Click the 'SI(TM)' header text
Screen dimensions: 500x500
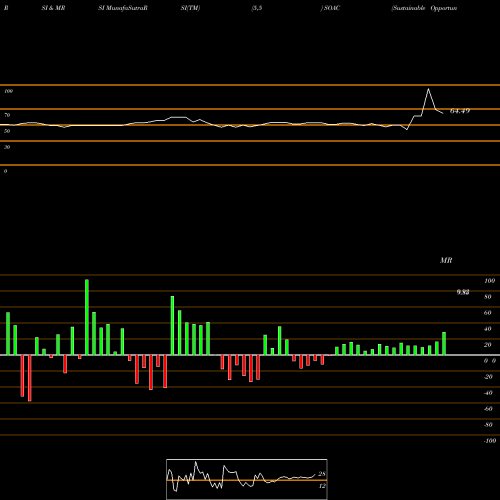click(x=190, y=8)
